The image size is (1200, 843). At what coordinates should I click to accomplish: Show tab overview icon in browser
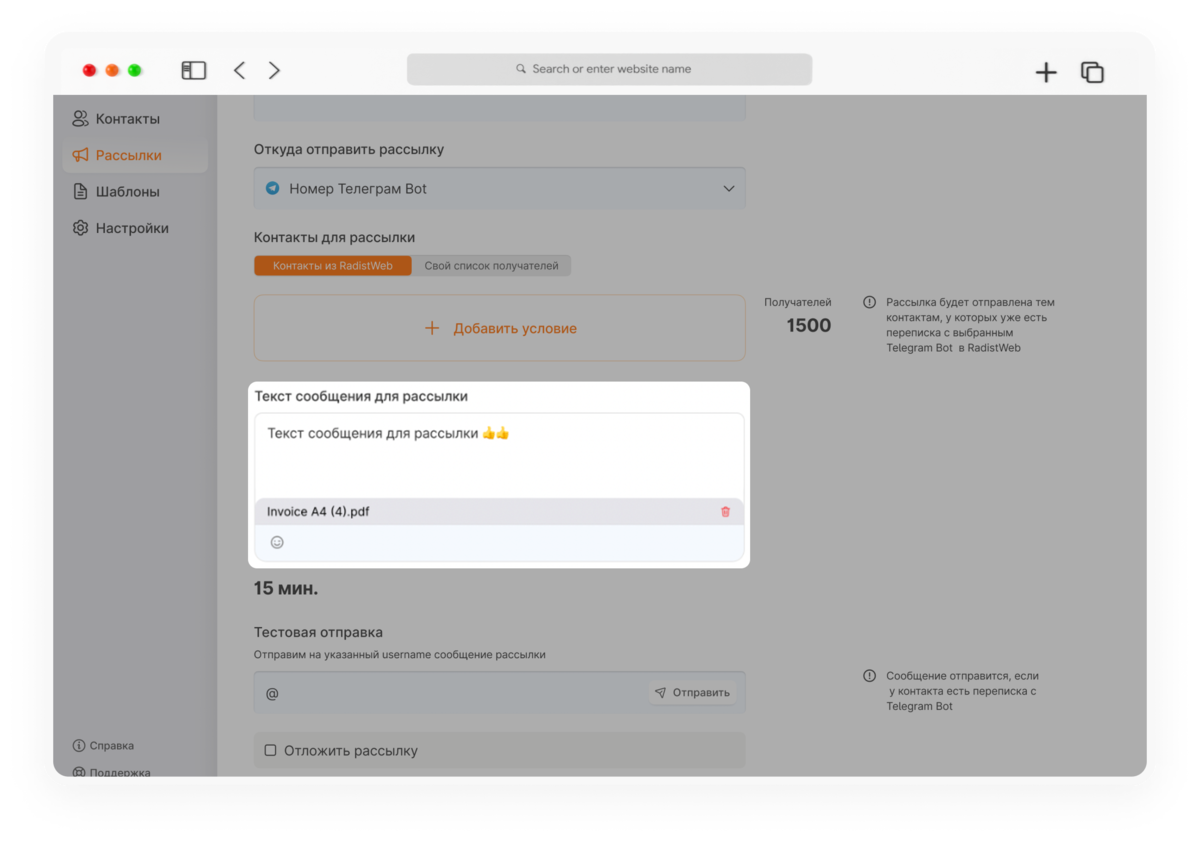1092,72
